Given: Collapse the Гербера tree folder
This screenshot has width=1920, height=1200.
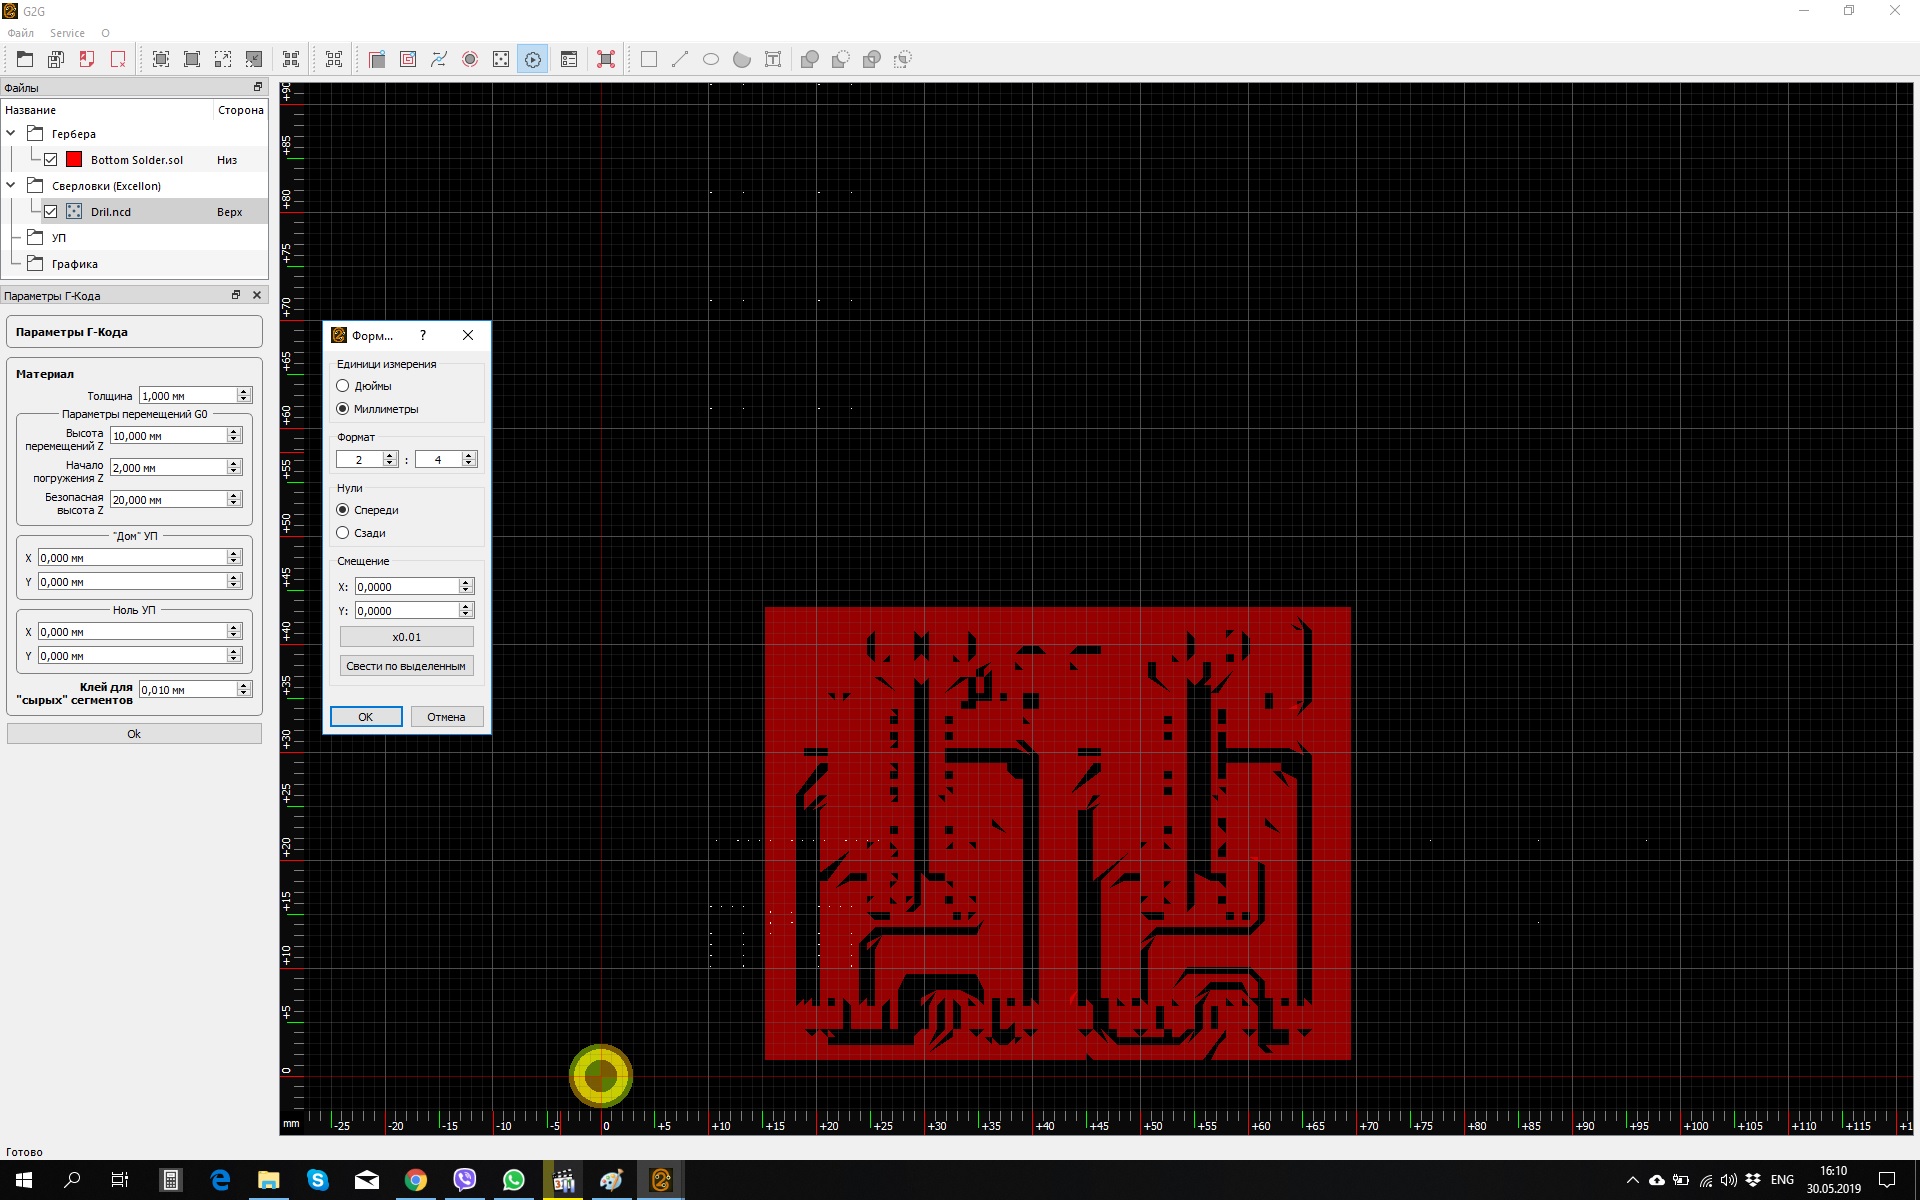Looking at the screenshot, I should pos(11,133).
